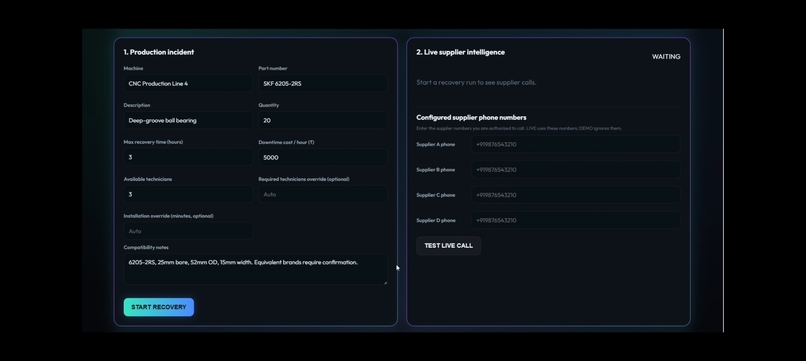Select the Installation override minutes field
This screenshot has height=361, width=806.
(188, 231)
